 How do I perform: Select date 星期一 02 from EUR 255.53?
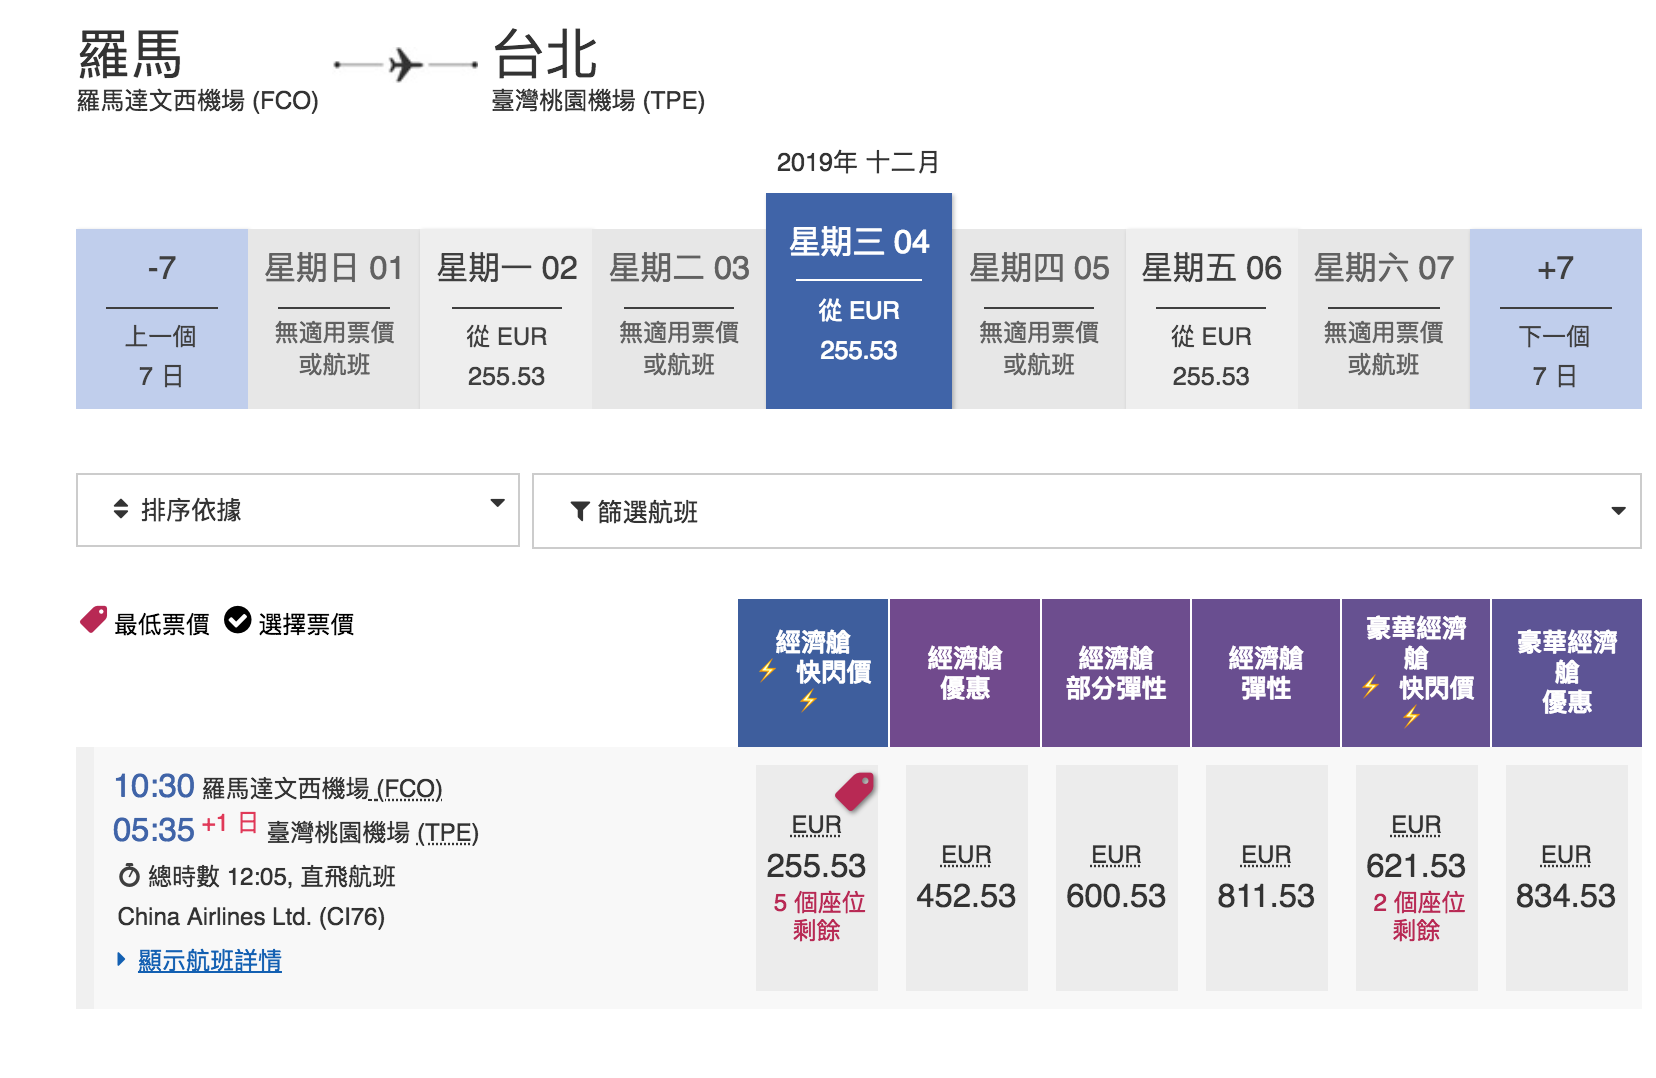click(507, 319)
